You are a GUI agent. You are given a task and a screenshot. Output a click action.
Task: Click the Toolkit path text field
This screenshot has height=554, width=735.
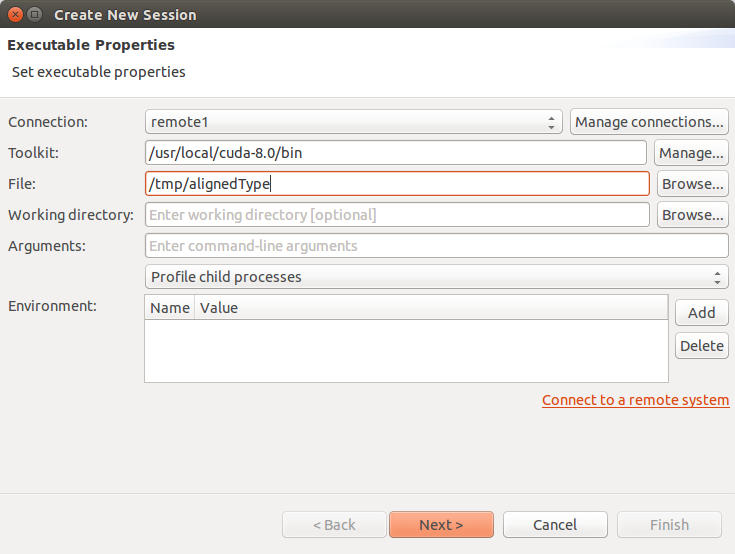tap(396, 153)
